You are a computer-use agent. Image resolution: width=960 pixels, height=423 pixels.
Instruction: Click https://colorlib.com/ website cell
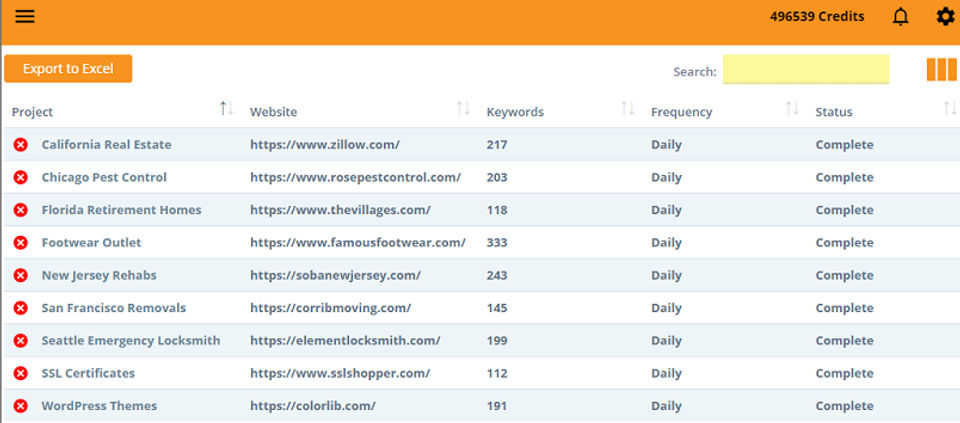click(313, 406)
